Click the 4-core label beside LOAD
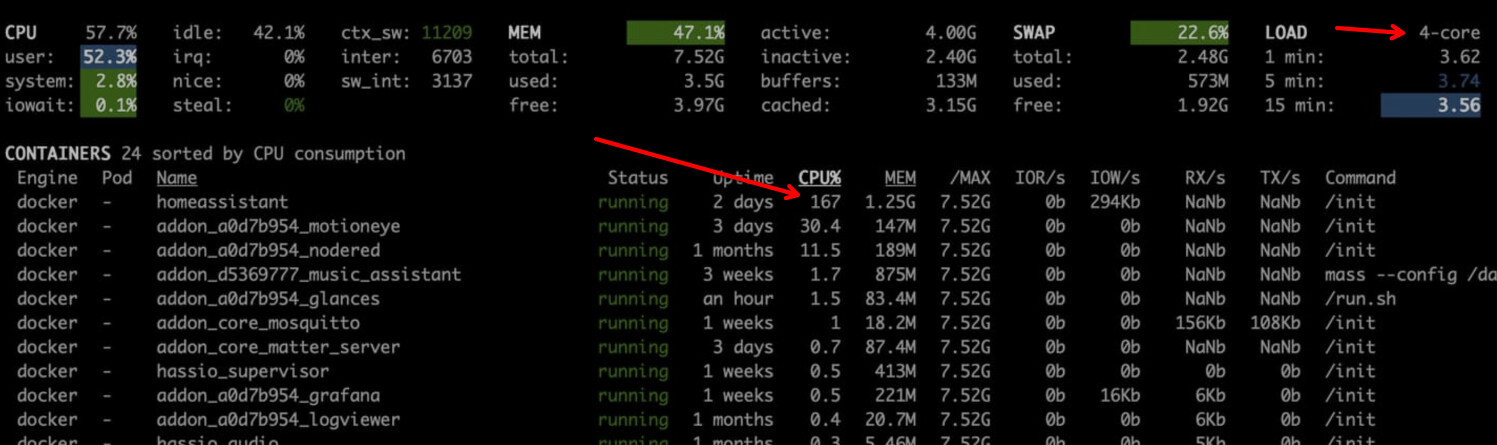The width and height of the screenshot is (1497, 445). (1449, 33)
